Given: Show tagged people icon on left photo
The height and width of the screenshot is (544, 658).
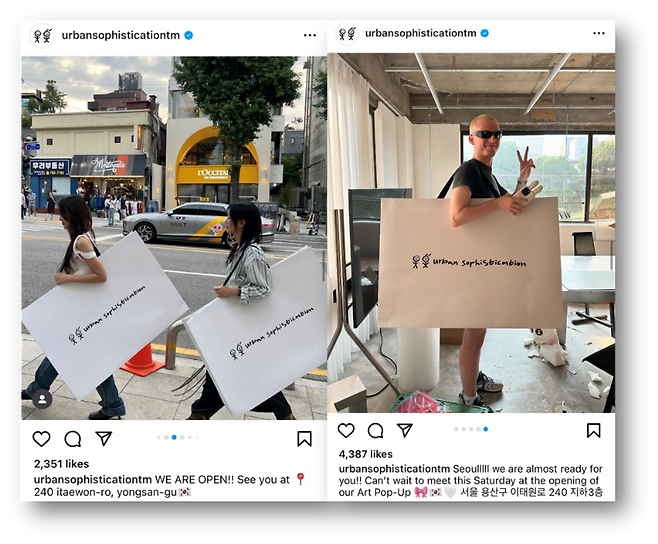Looking at the screenshot, I should coord(42,399).
